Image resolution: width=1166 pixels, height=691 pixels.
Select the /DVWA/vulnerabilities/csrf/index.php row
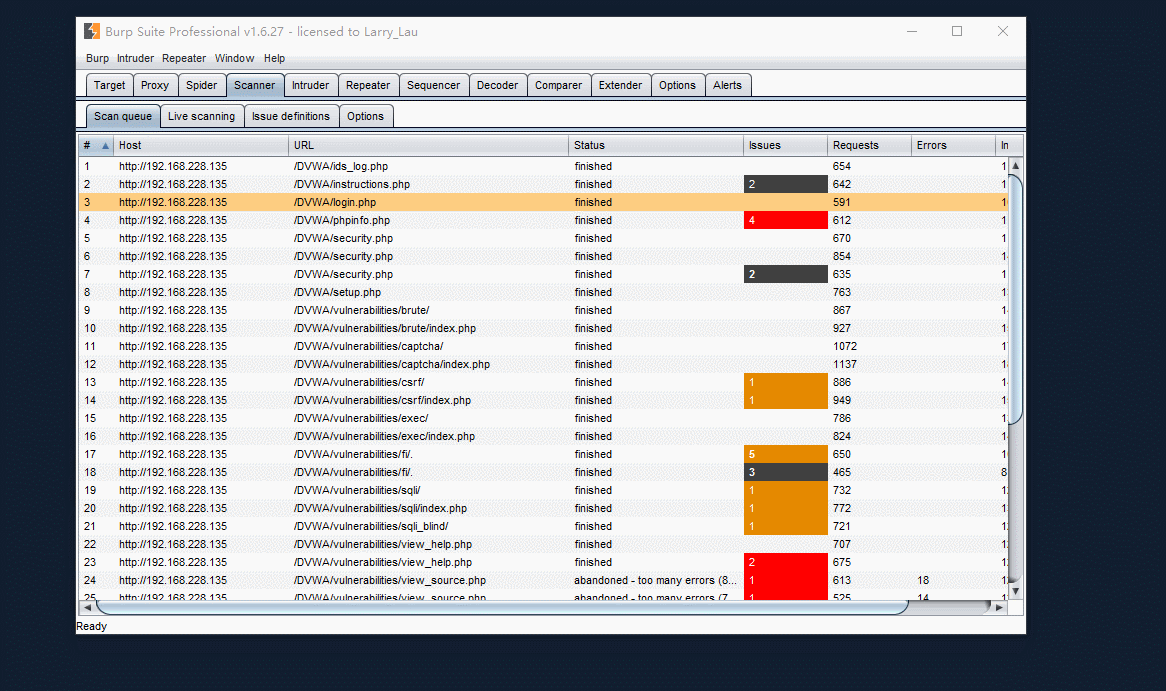pos(544,400)
